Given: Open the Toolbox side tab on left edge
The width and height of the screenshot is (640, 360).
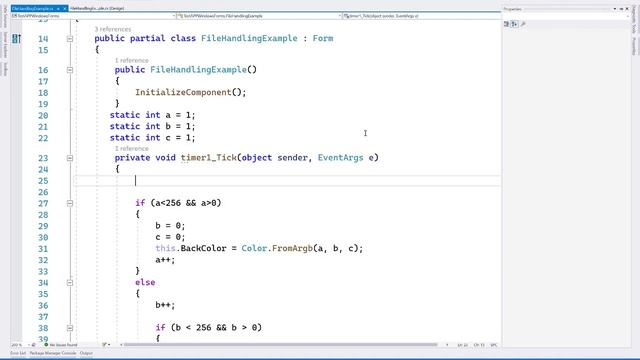Looking at the screenshot, I should click(x=4, y=68).
